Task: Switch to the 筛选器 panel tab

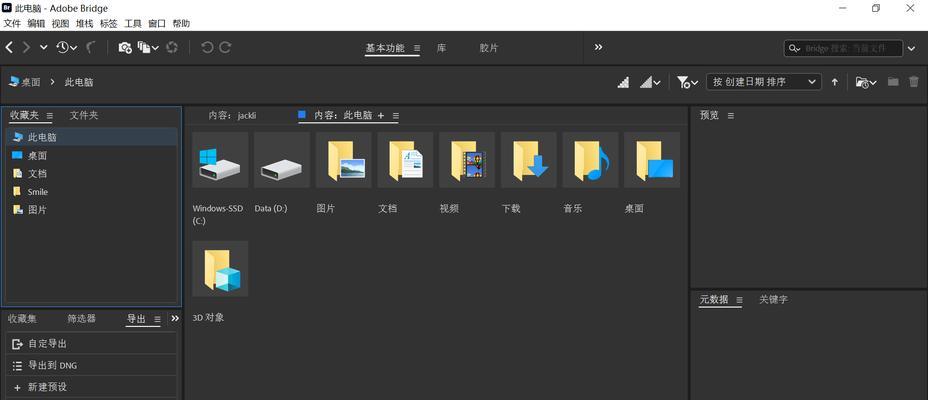Action: pyautogui.click(x=81, y=319)
